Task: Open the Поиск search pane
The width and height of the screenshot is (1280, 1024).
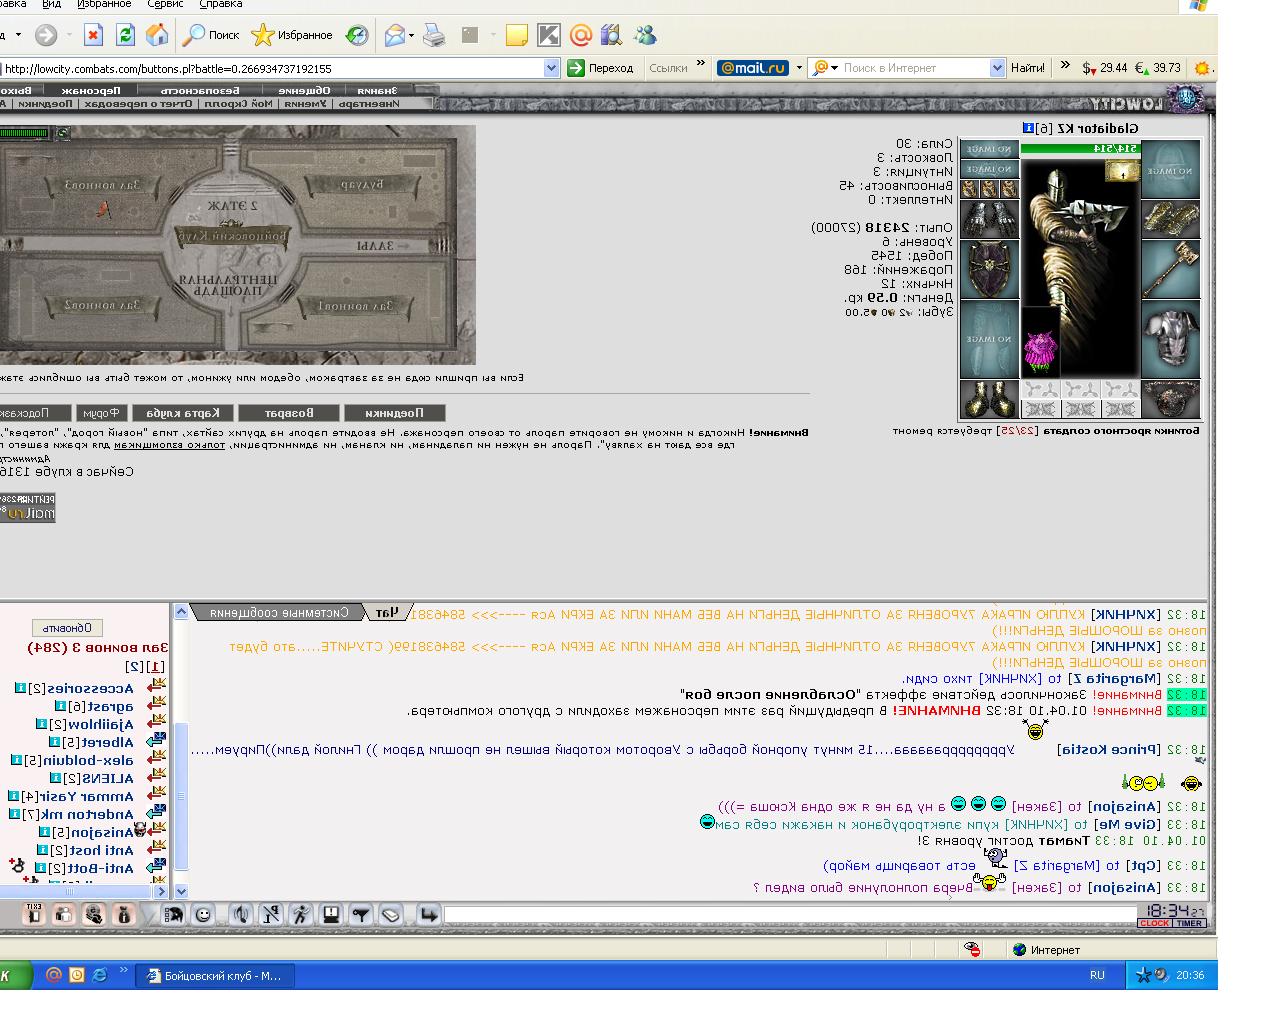Action: click(211, 36)
